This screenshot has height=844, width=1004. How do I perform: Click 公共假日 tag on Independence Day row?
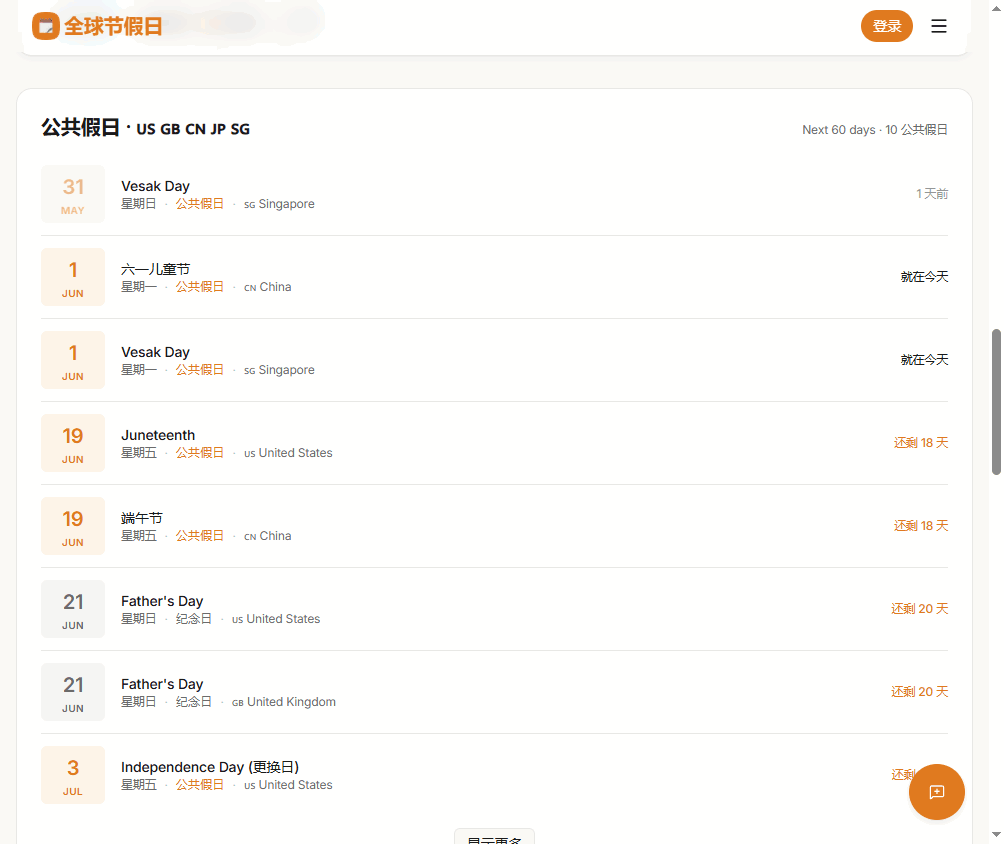point(200,784)
